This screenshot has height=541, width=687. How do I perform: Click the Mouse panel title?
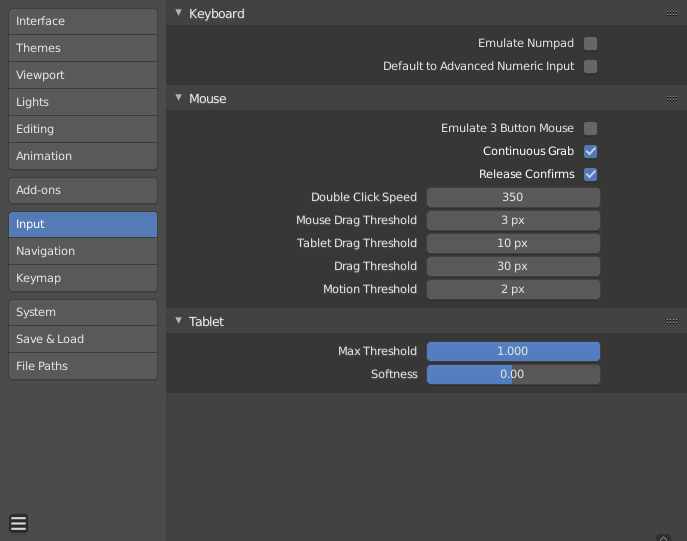pos(208,99)
